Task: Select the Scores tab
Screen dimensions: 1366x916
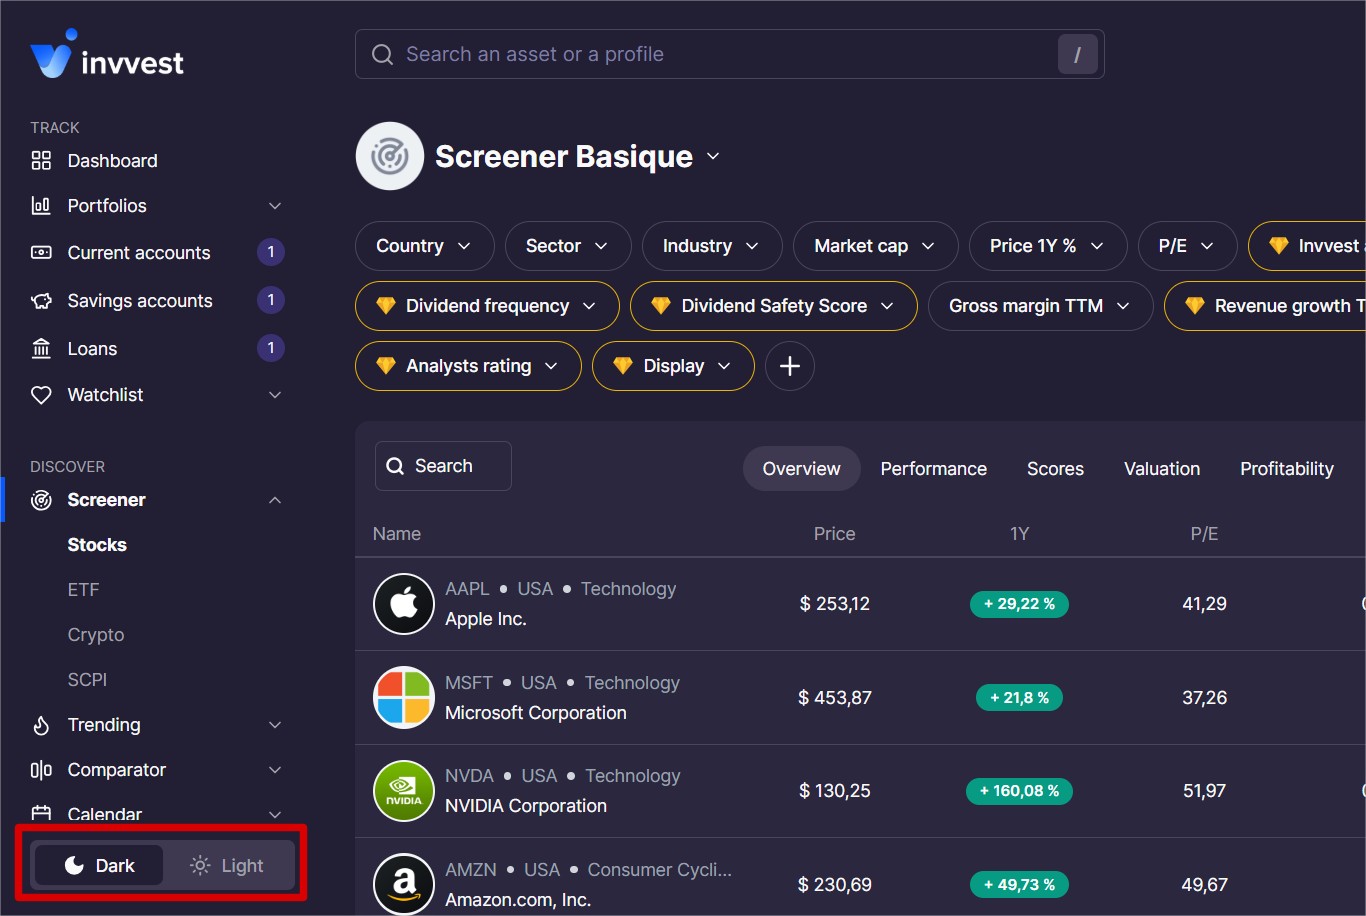Action: [1055, 469]
